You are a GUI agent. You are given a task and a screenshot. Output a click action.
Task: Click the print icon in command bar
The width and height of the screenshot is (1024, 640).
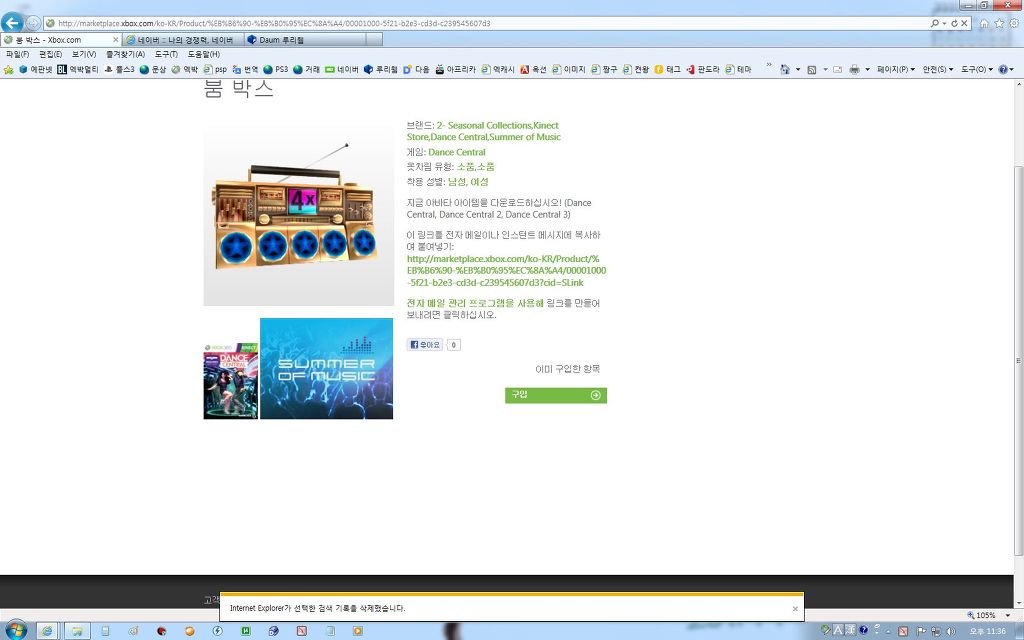(854, 69)
